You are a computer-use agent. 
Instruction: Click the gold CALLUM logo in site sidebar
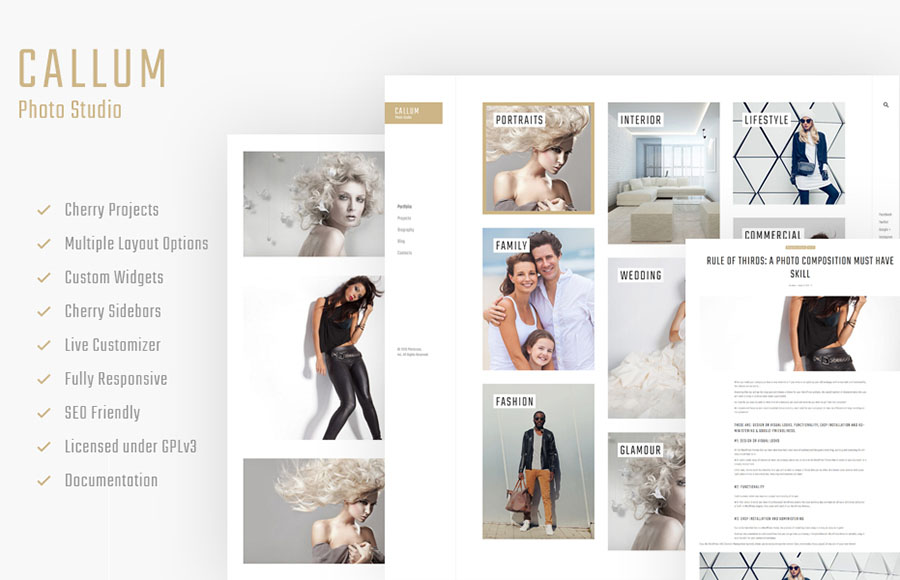pyautogui.click(x=413, y=113)
